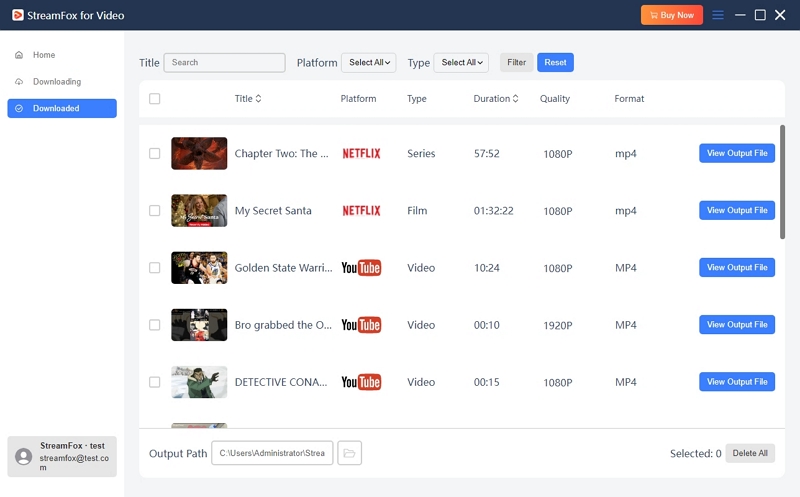Check the Golden State Warriors checkbox
The image size is (800, 497).
pyautogui.click(x=155, y=268)
